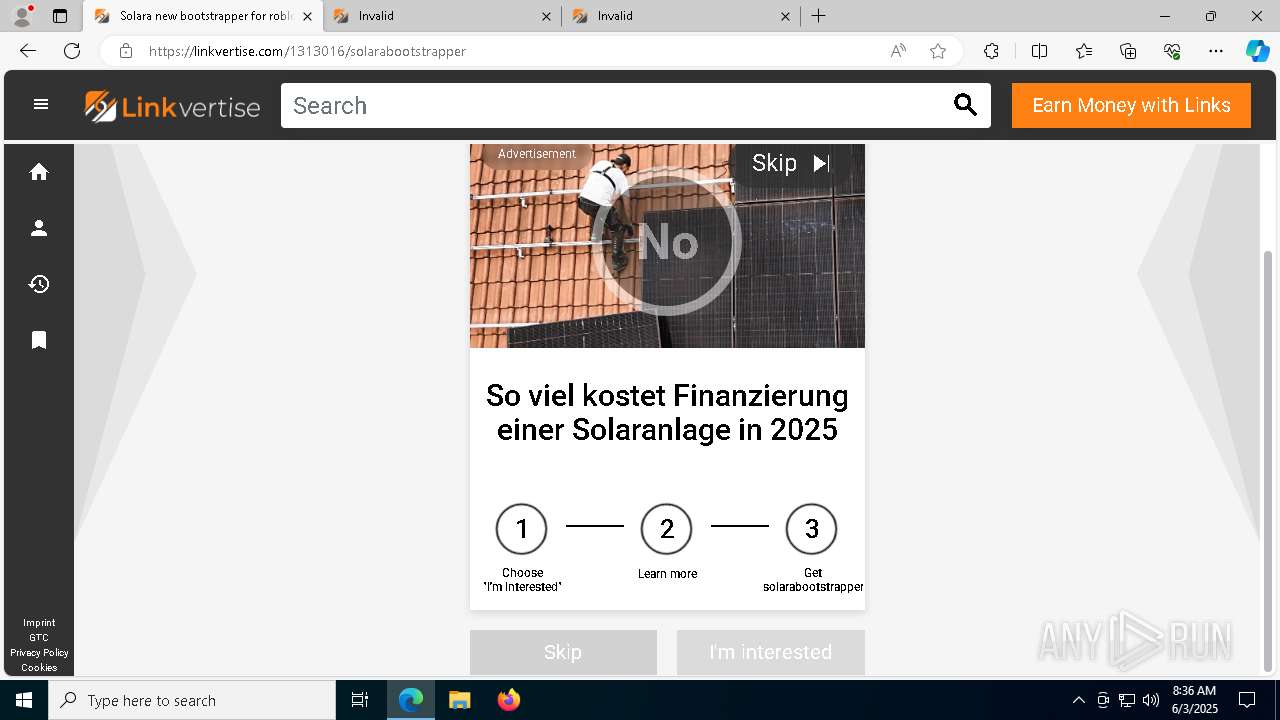Open the Collections icon
The image size is (1280, 720).
(x=1128, y=51)
